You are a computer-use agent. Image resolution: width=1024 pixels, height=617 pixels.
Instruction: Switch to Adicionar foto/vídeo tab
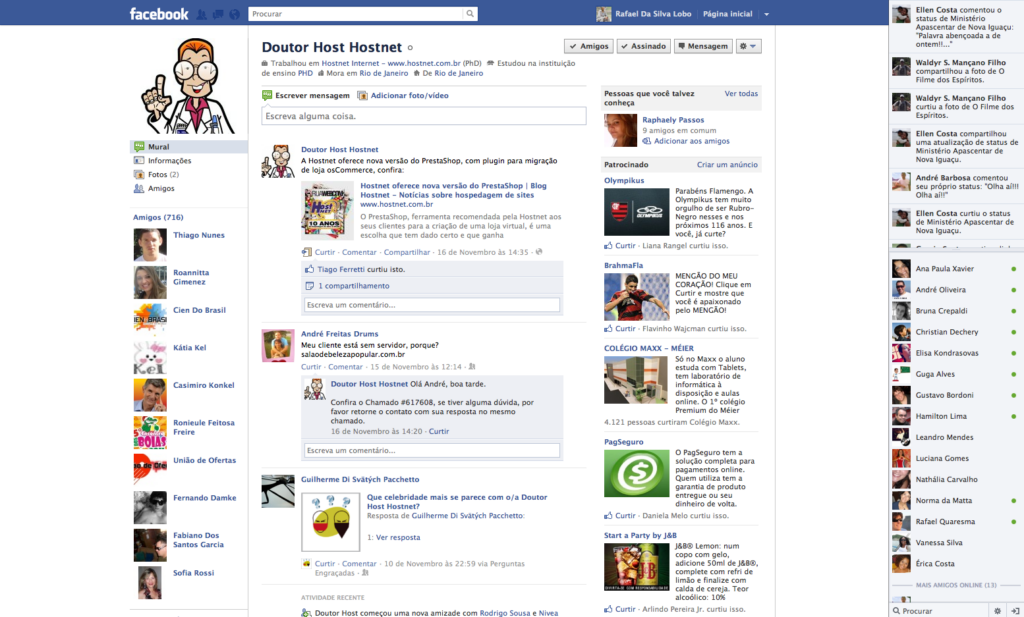pos(403,95)
